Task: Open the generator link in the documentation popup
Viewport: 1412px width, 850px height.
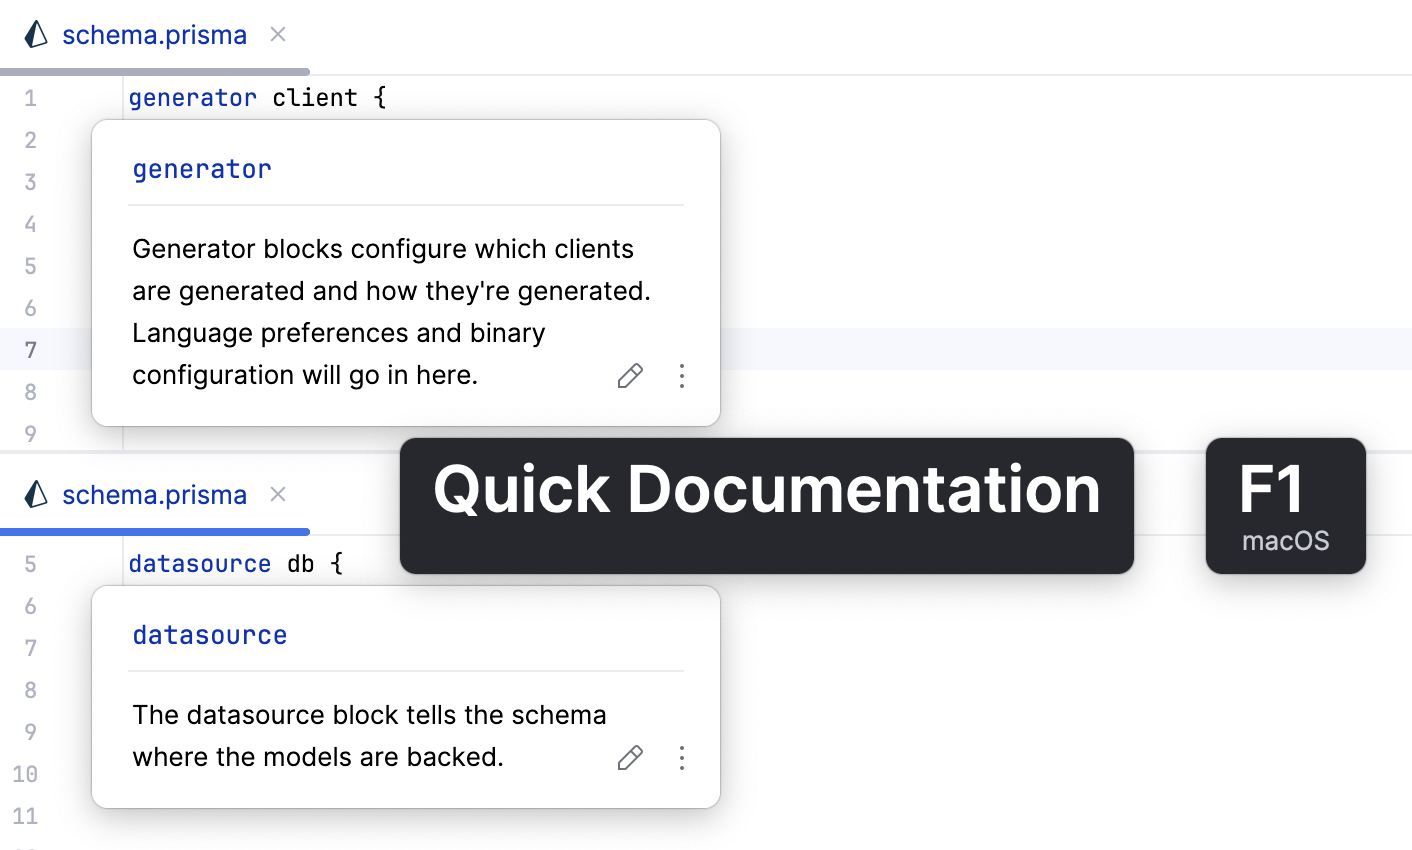Action: (201, 168)
